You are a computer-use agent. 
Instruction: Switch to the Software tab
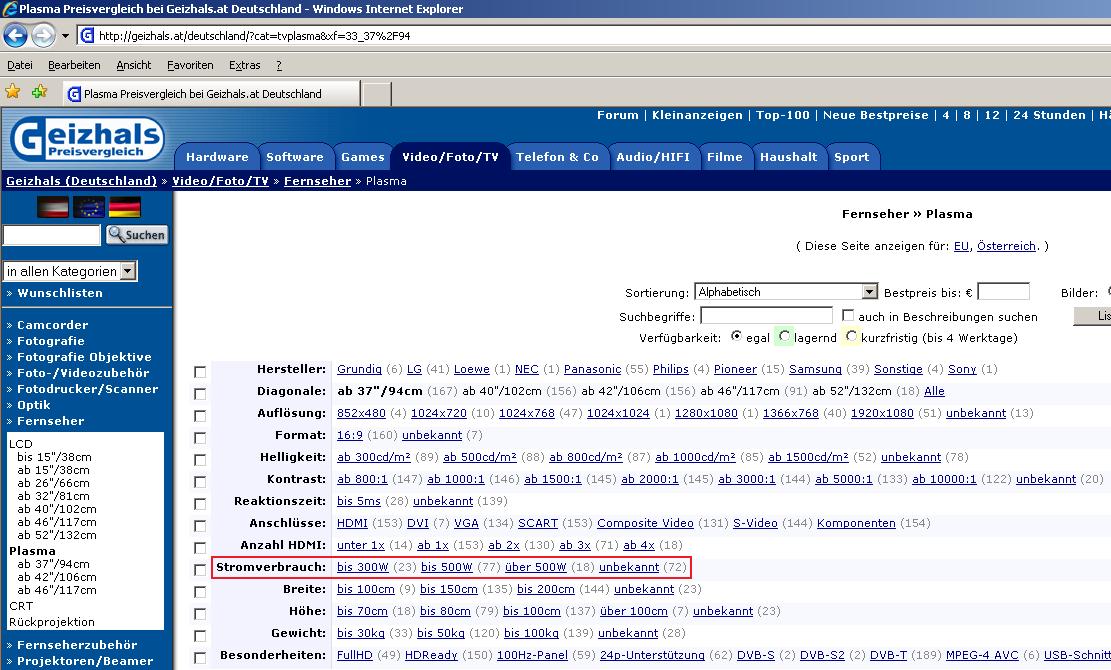pyautogui.click(x=294, y=157)
